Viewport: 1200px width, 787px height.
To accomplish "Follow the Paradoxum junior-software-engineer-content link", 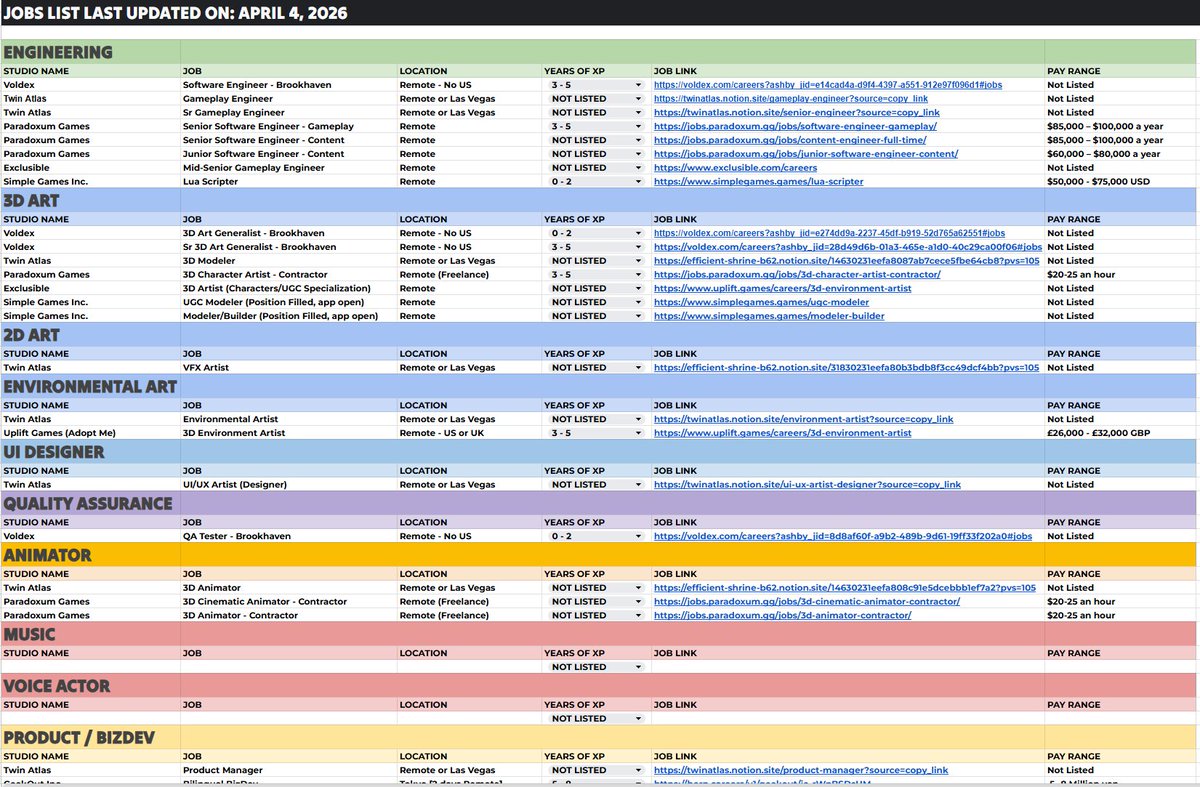I will click(806, 154).
